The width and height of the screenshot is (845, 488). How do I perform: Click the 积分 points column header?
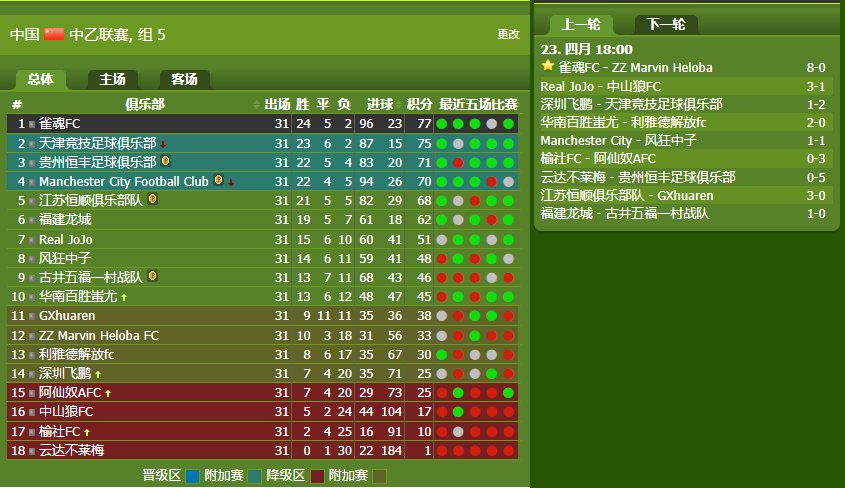coord(419,104)
